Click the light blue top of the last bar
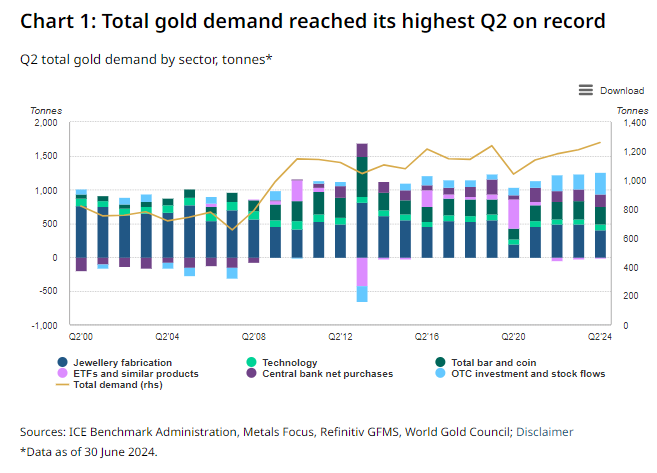 [600, 183]
